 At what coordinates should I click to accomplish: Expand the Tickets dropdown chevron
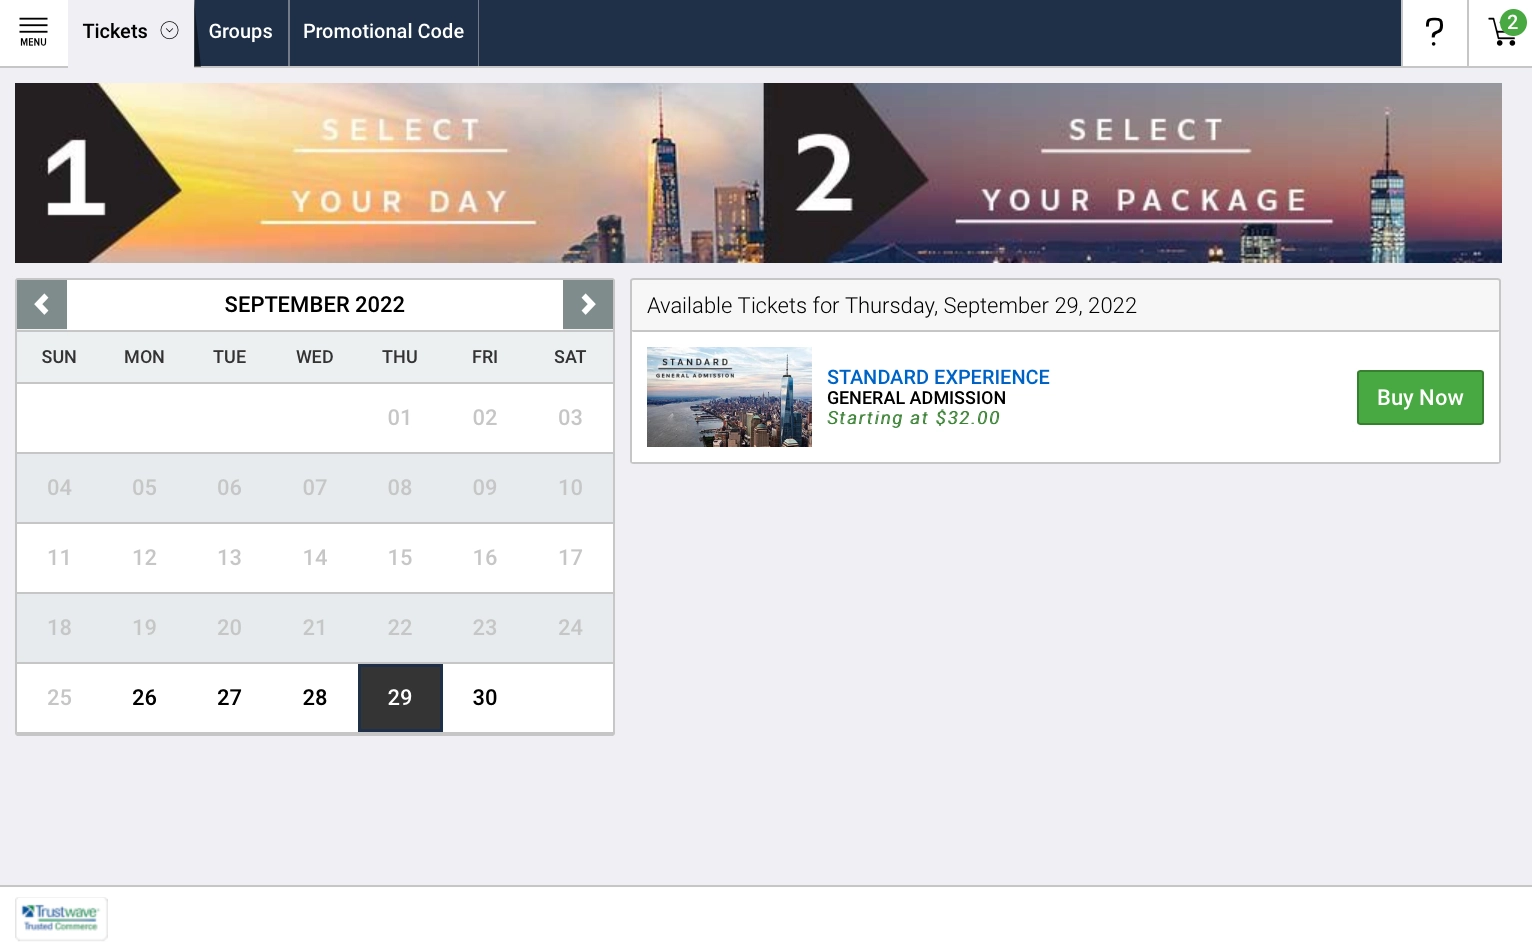[x=170, y=31]
